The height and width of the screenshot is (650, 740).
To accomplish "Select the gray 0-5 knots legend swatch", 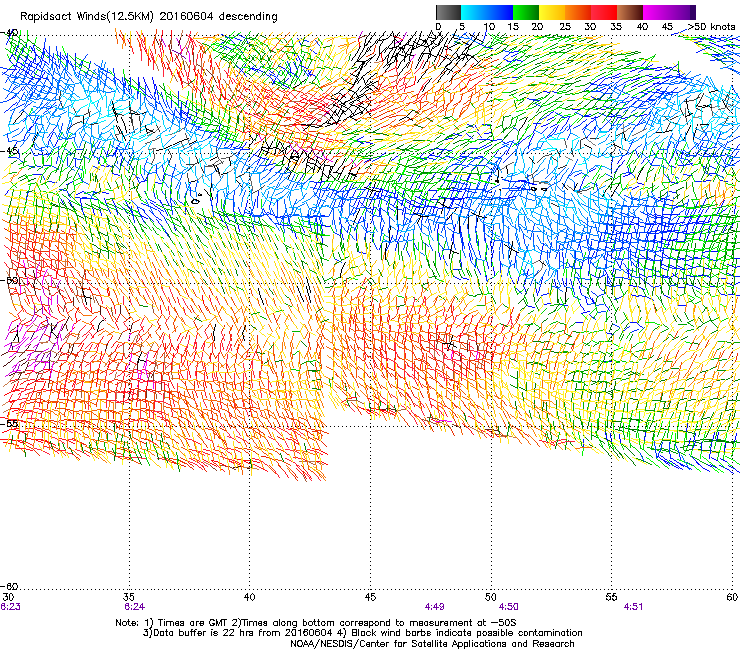I will pyautogui.click(x=448, y=12).
